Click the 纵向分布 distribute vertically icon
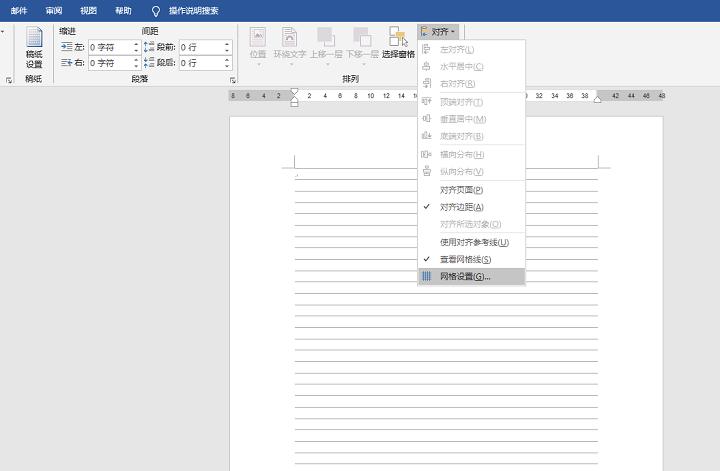This screenshot has height=471, width=720. pyautogui.click(x=427, y=171)
